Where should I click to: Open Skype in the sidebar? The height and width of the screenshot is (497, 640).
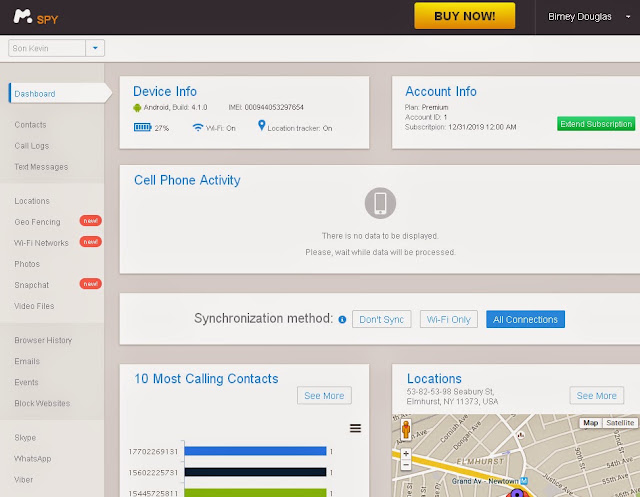pyautogui.click(x=25, y=438)
